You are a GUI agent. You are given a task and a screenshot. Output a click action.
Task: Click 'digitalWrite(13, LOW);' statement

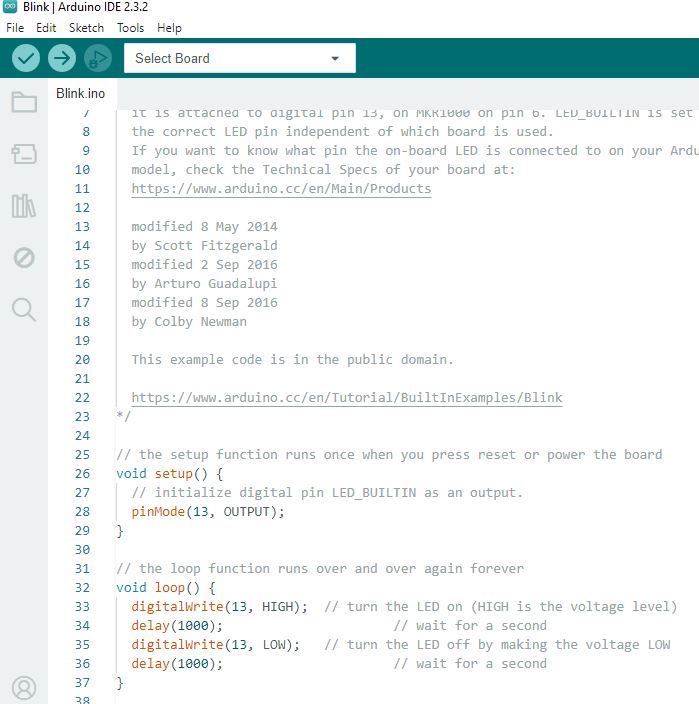pyautogui.click(x=215, y=645)
